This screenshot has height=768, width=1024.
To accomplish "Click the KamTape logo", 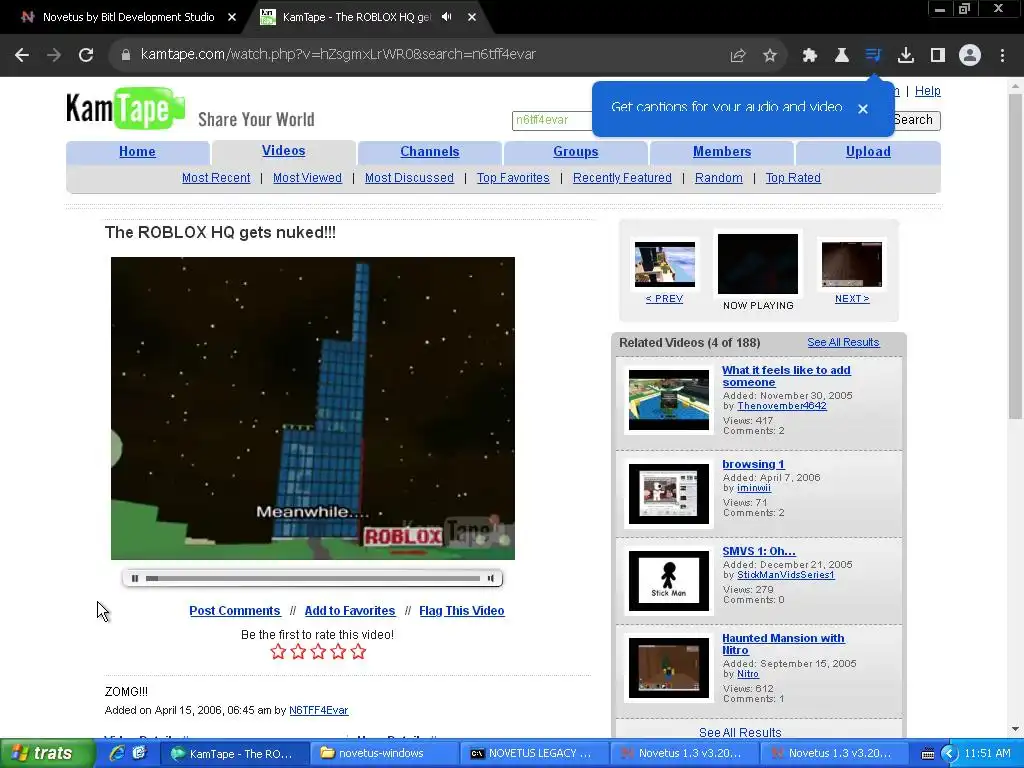I will coord(125,108).
